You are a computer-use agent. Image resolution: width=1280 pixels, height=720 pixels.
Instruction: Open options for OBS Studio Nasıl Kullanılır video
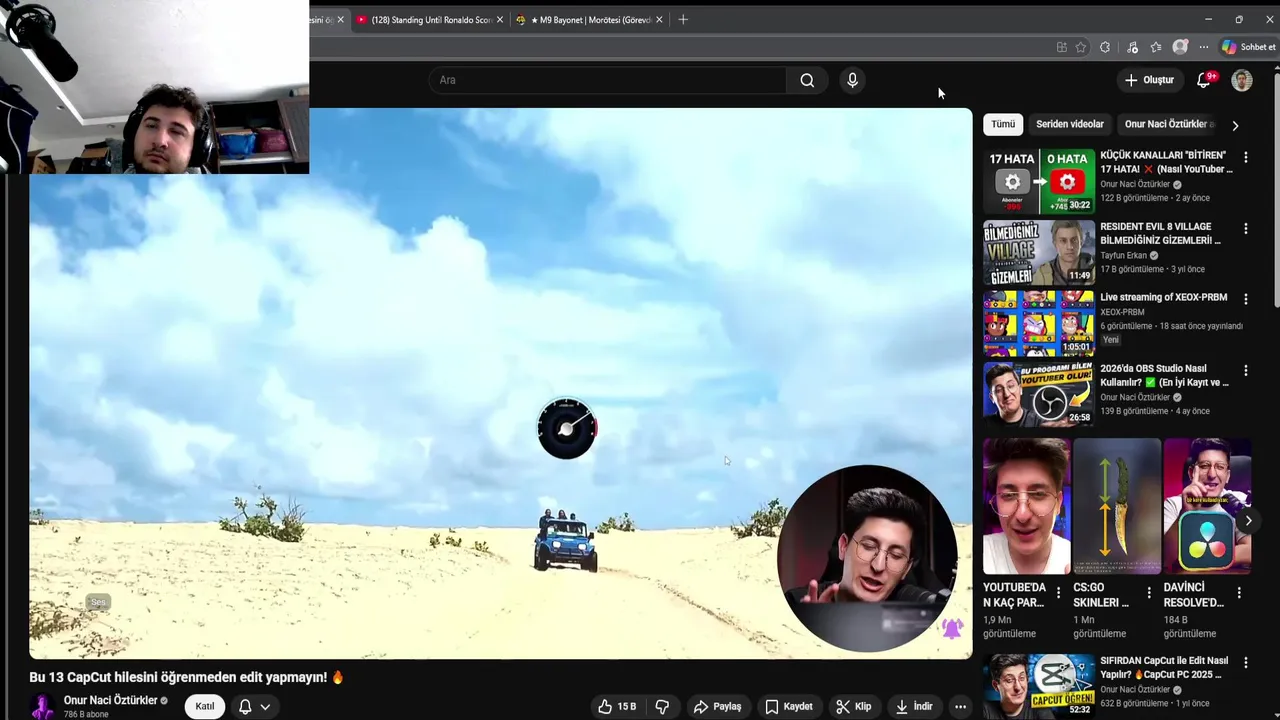coord(1245,370)
